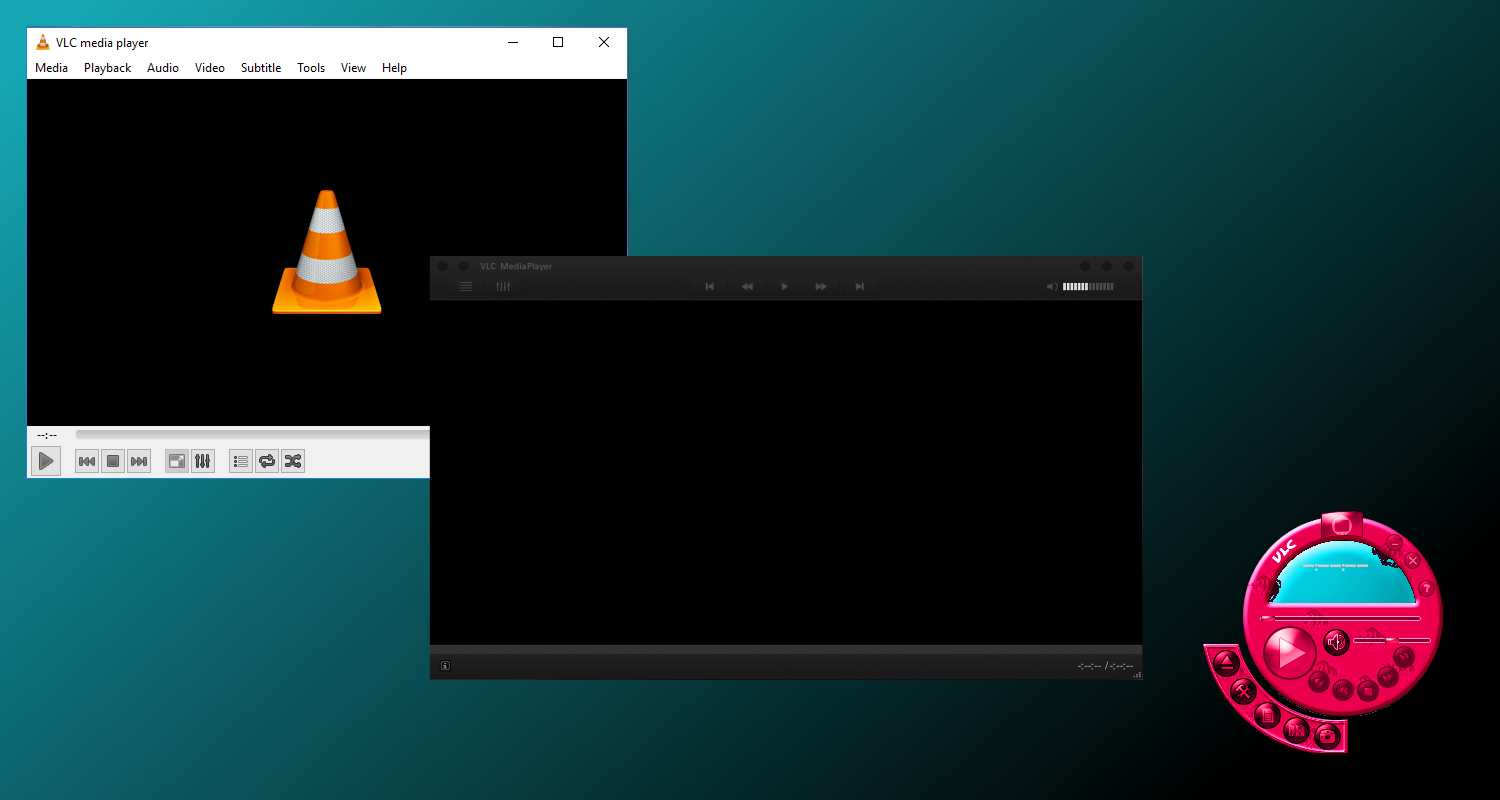The image size is (1500, 800).
Task: Open the Tools menu
Action: click(311, 68)
